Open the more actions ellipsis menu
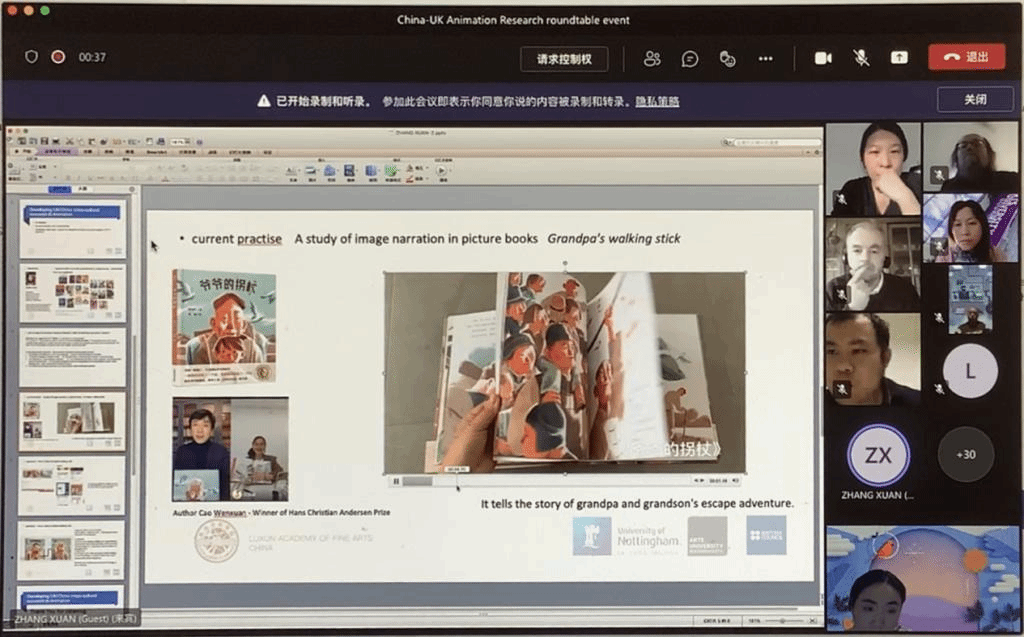 tap(765, 59)
